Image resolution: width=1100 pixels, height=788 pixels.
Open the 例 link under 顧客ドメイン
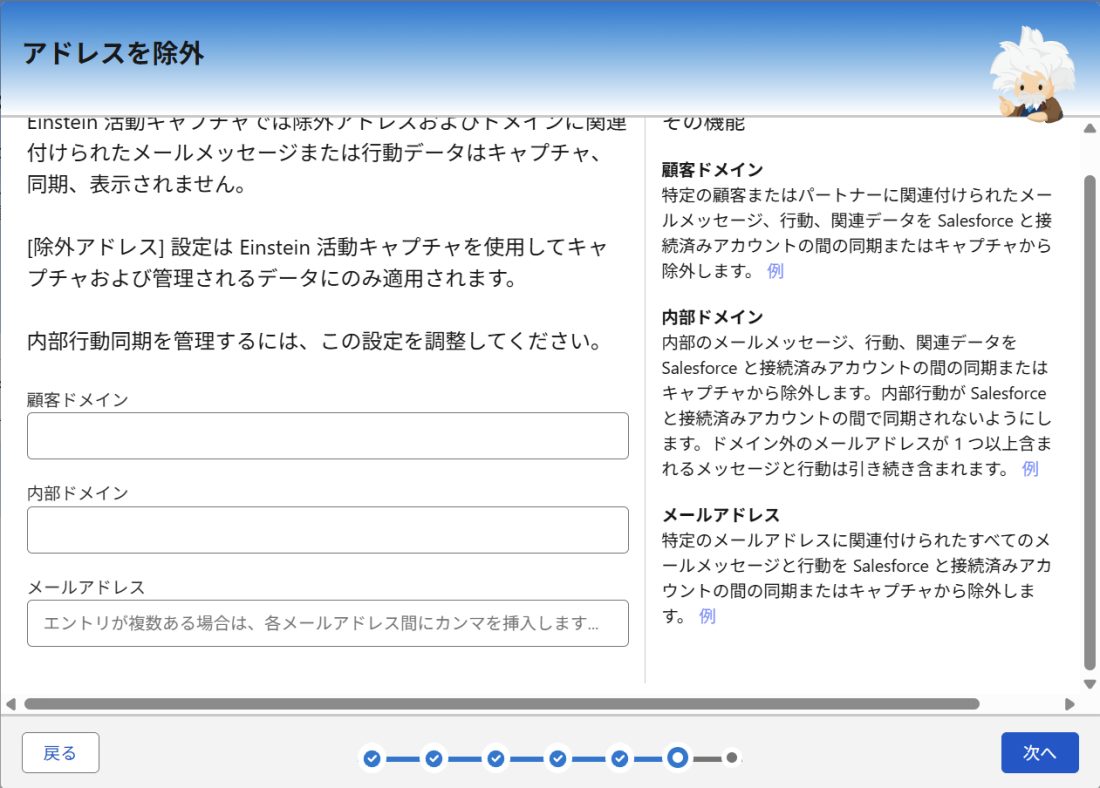click(775, 271)
